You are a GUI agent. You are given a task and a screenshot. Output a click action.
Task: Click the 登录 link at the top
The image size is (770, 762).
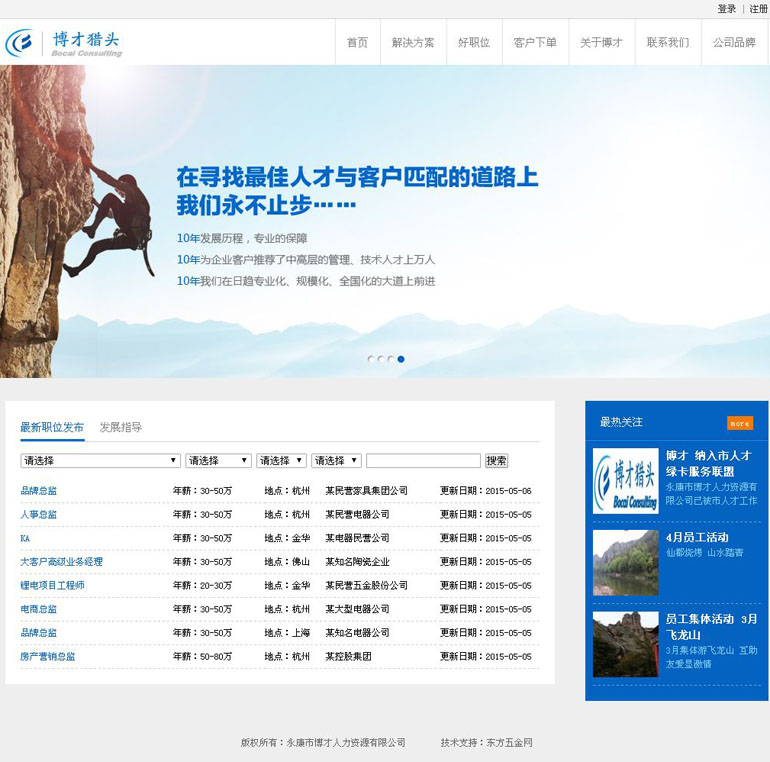click(726, 9)
